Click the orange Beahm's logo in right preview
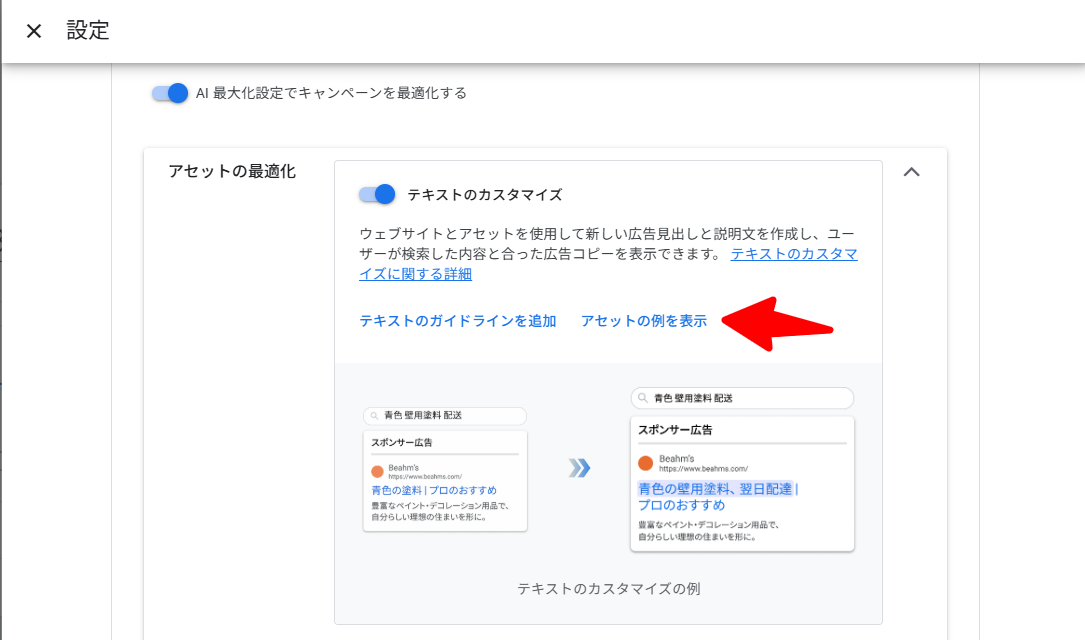This screenshot has height=640, width=1085. click(645, 463)
